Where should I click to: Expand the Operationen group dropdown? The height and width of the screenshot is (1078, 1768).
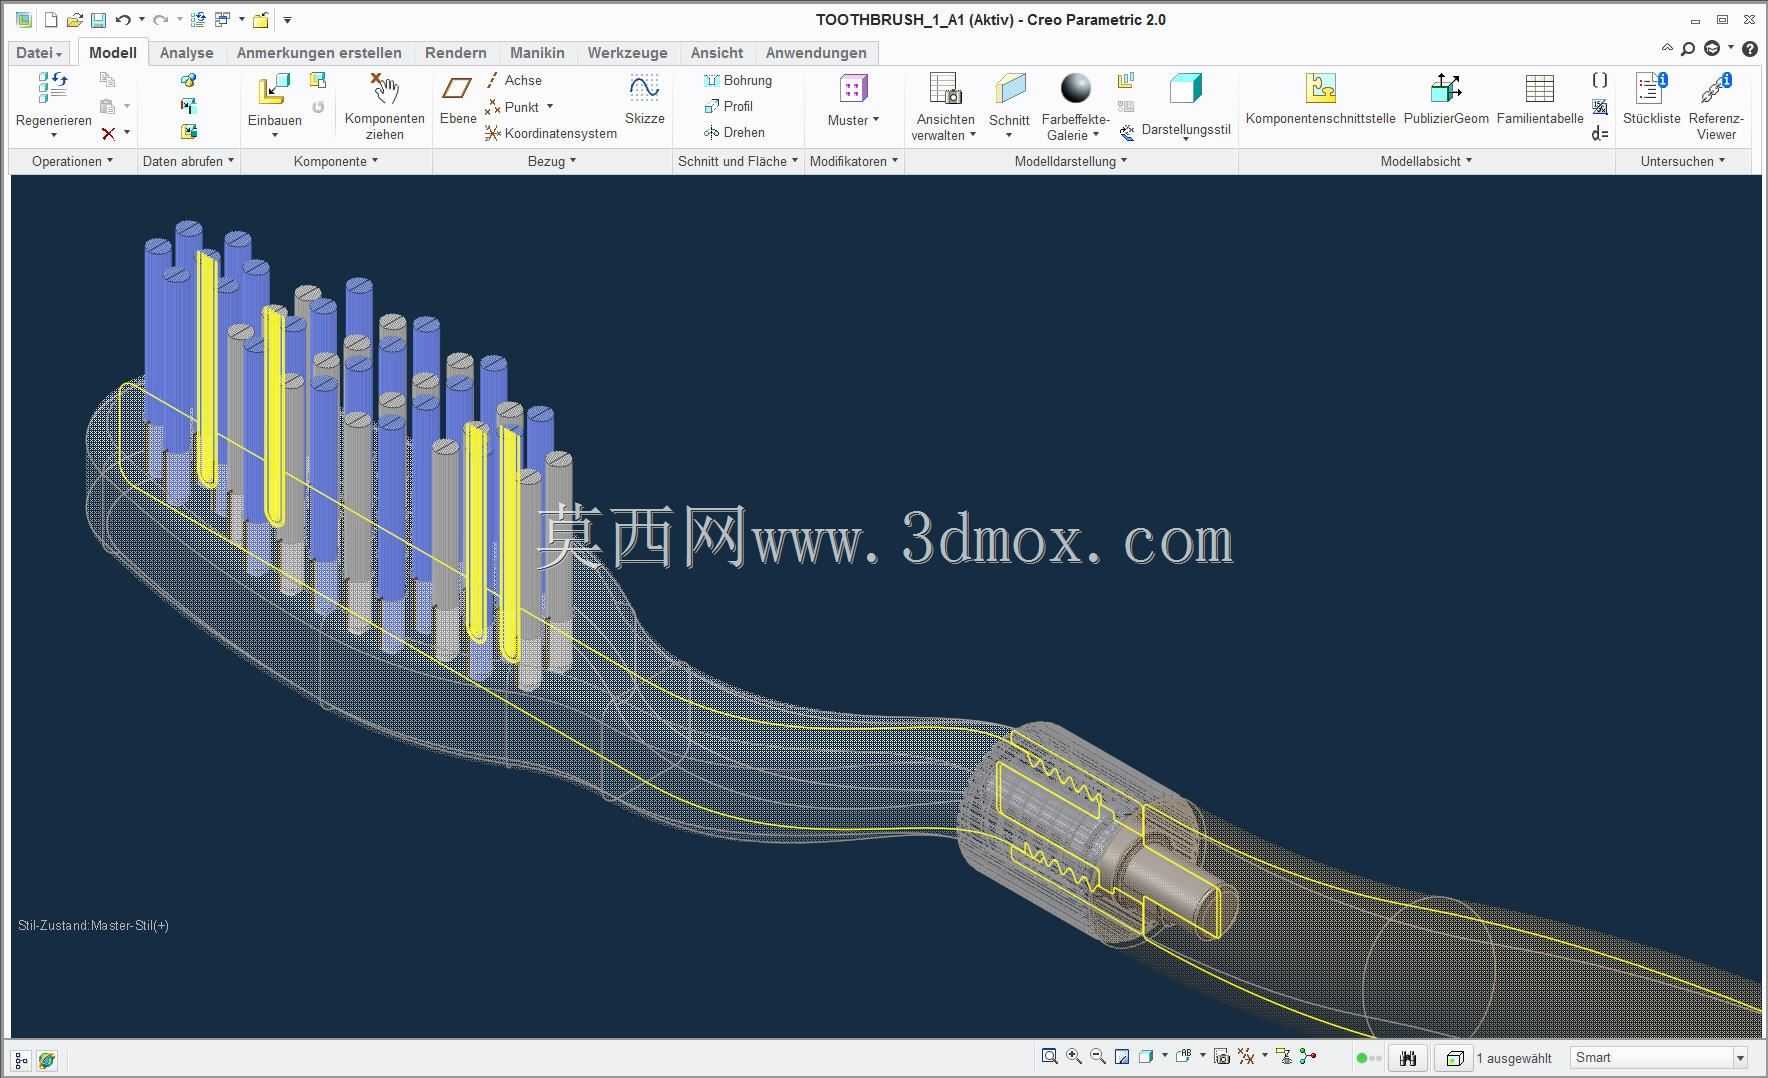[73, 161]
